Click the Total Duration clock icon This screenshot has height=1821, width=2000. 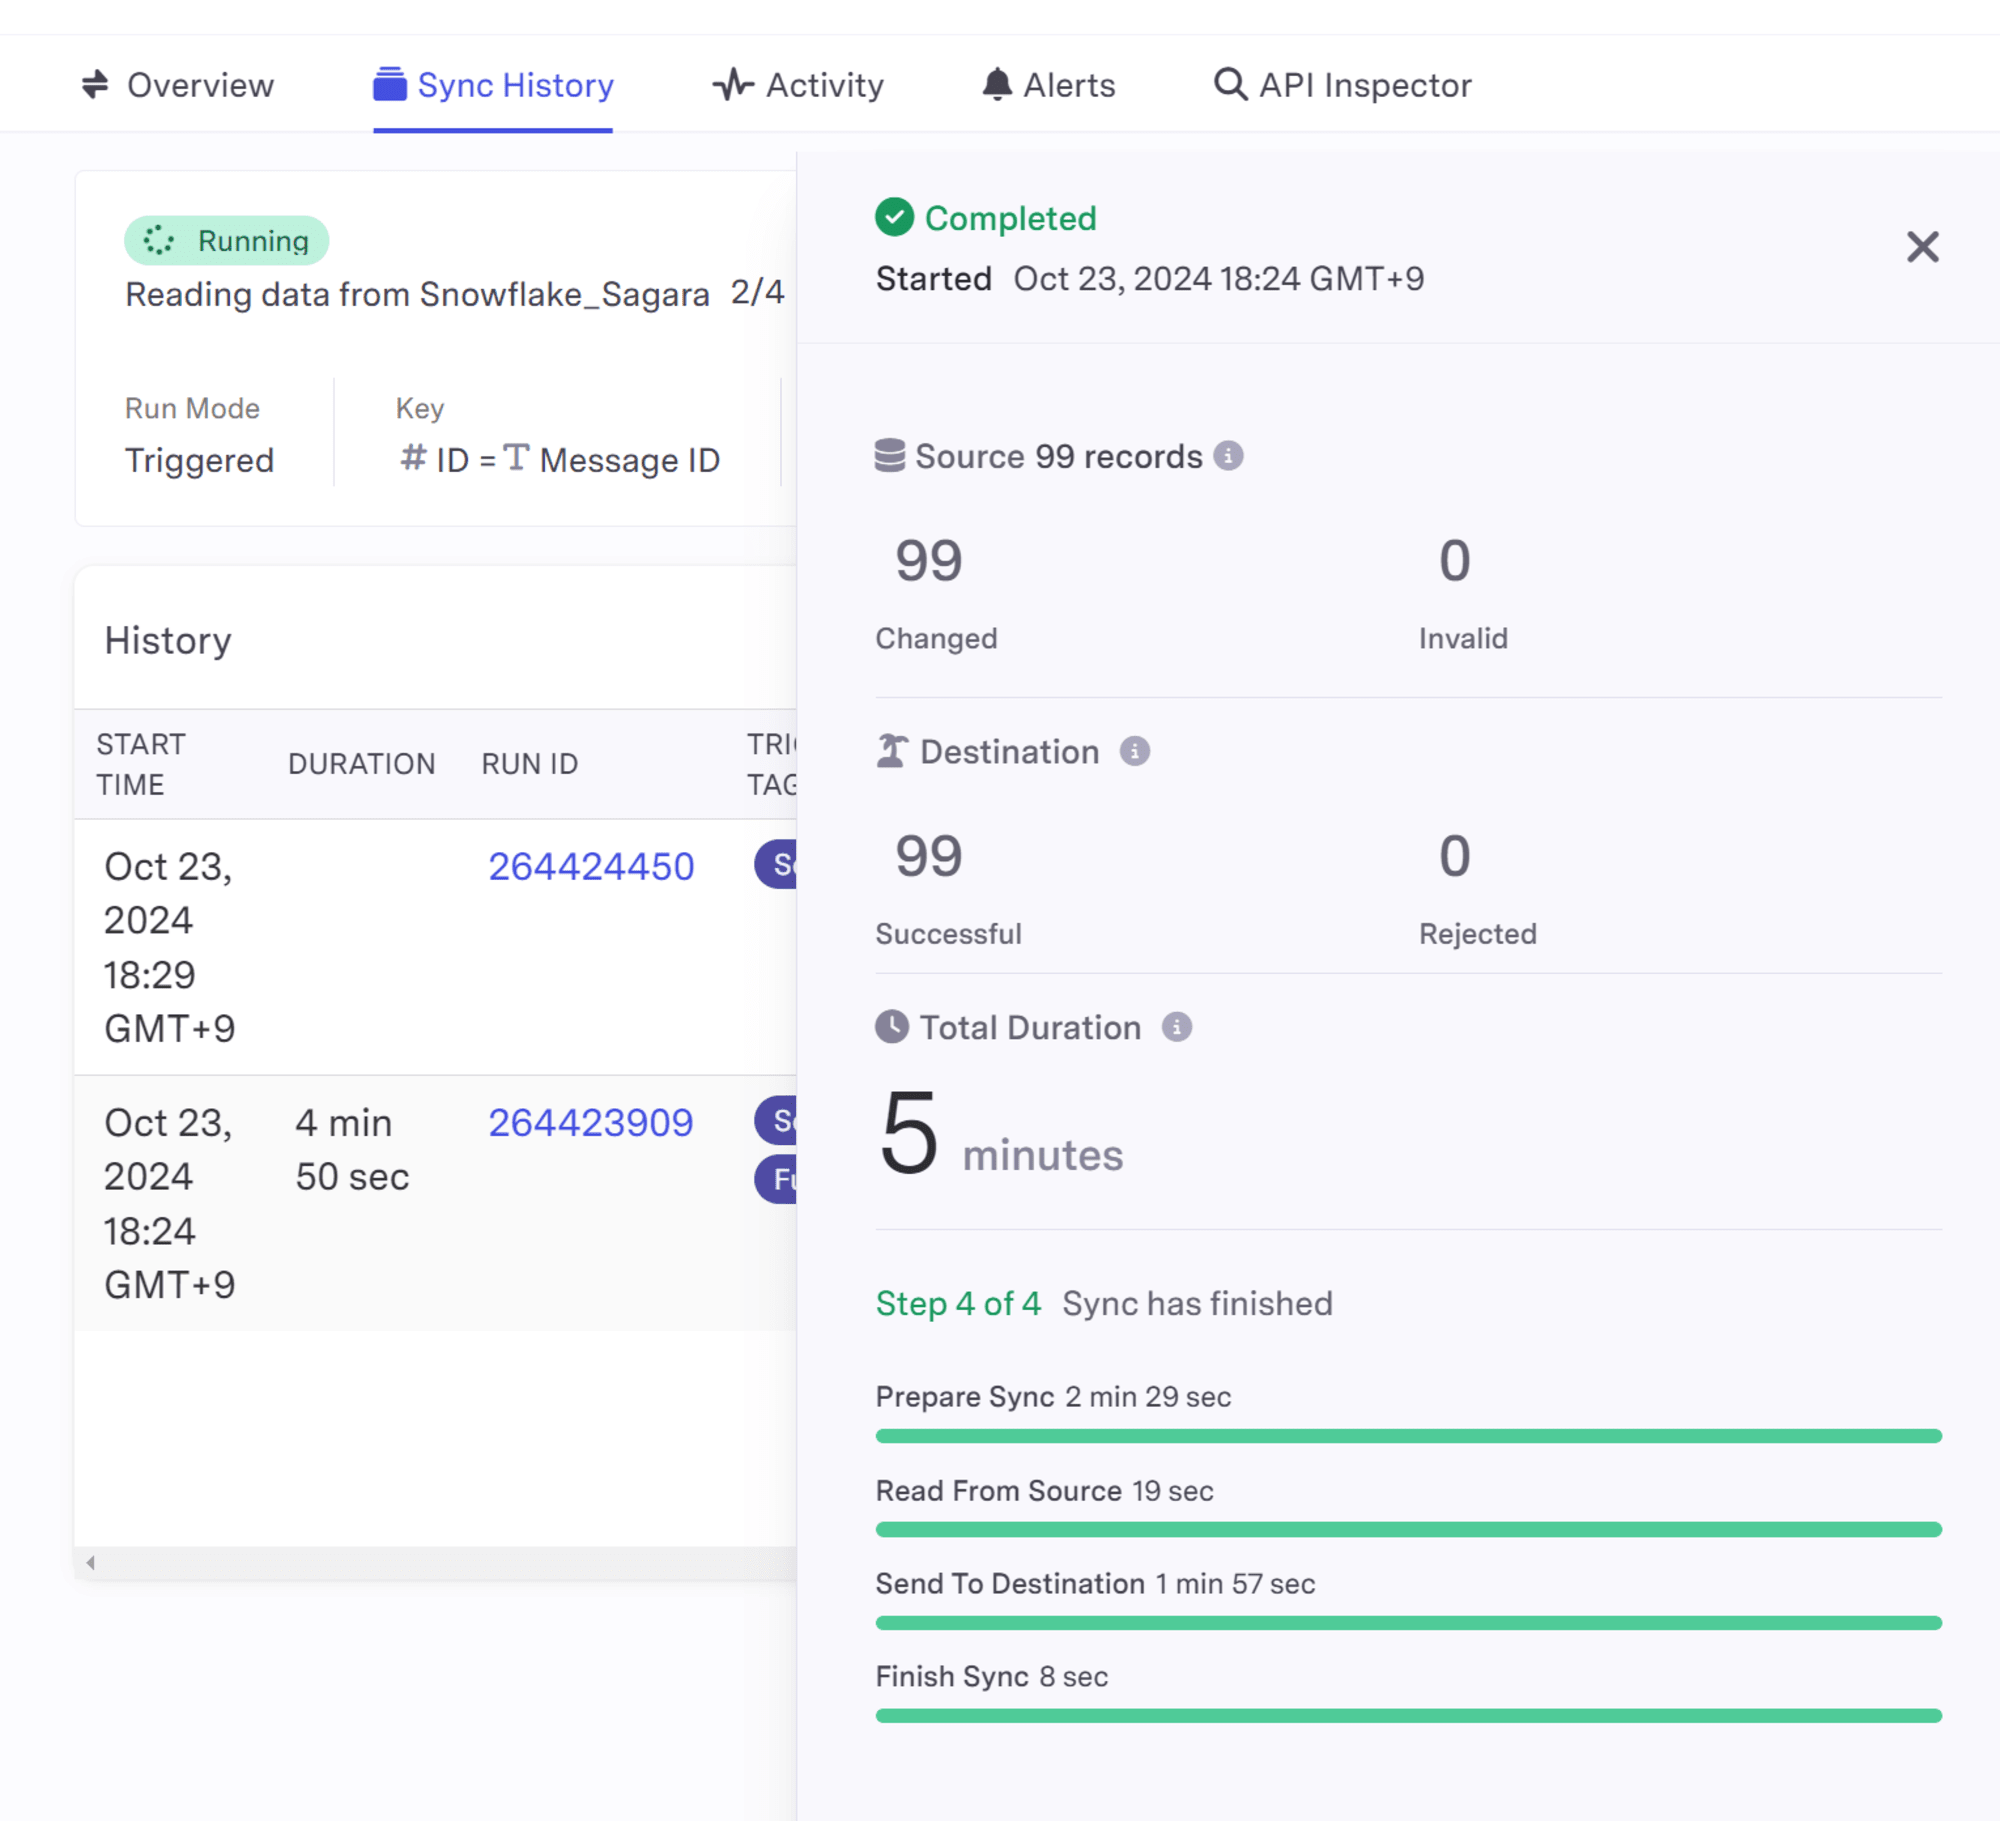pos(892,1027)
